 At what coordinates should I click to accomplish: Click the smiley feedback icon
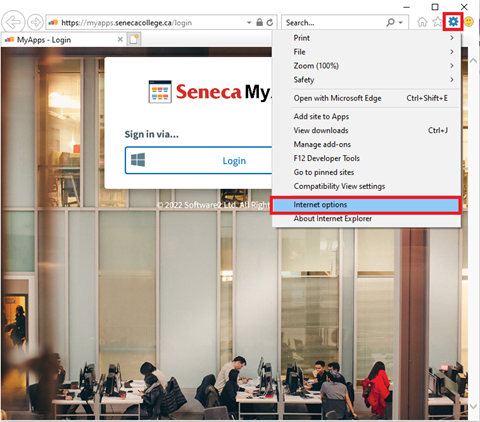click(469, 22)
